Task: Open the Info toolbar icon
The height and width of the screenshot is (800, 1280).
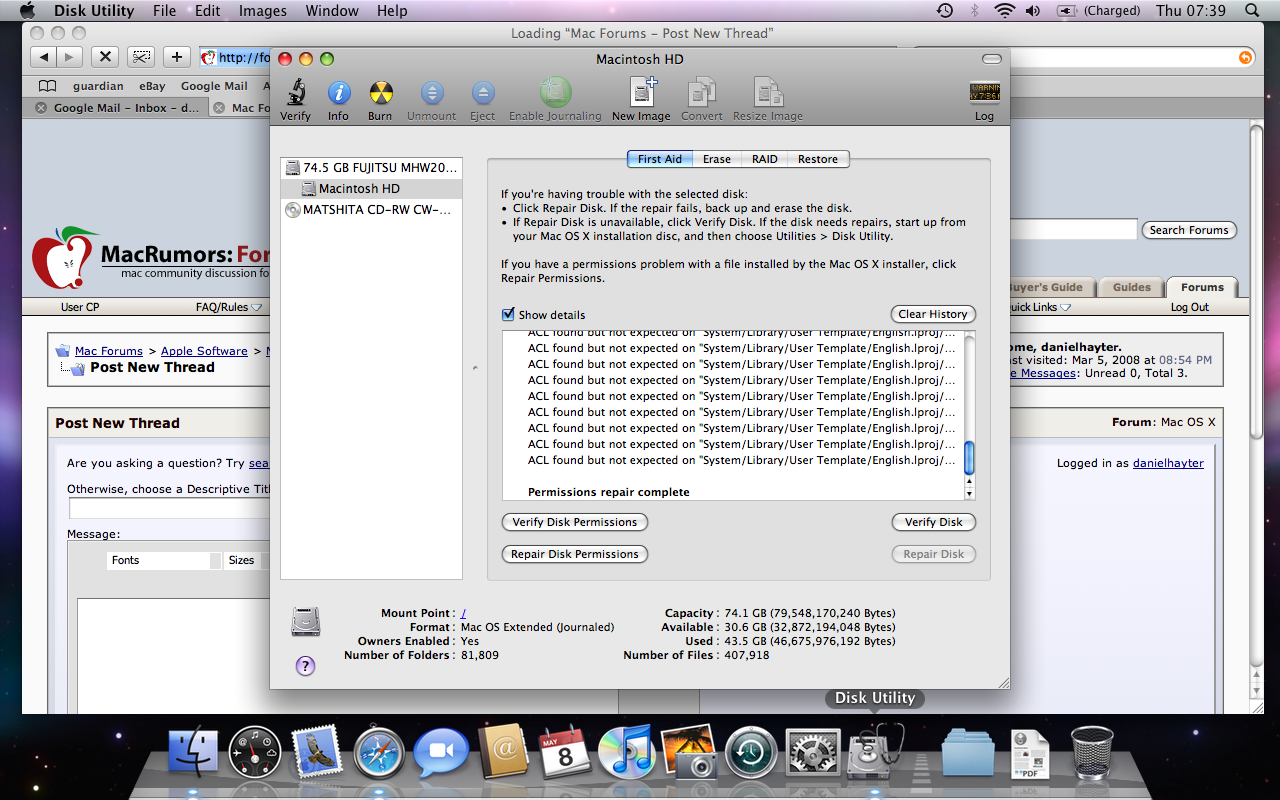Action: 339,93
